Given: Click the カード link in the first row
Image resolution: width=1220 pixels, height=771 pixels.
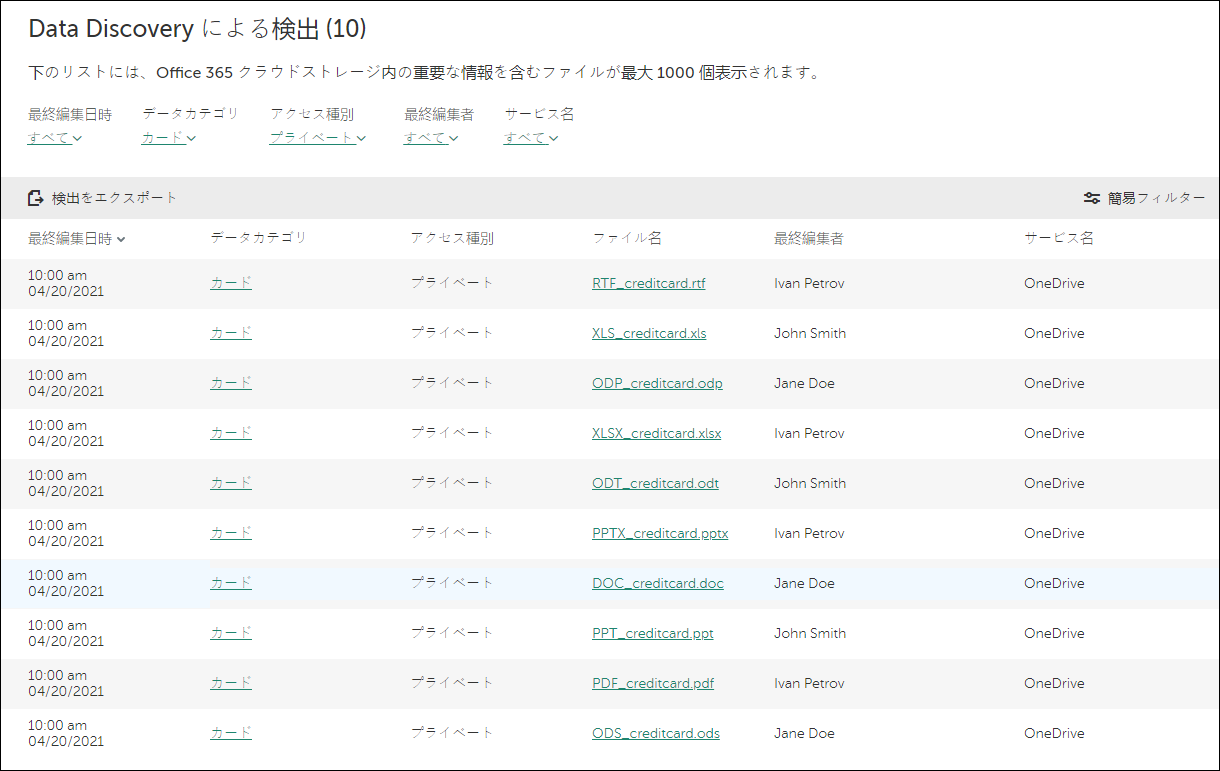Looking at the screenshot, I should 230,283.
